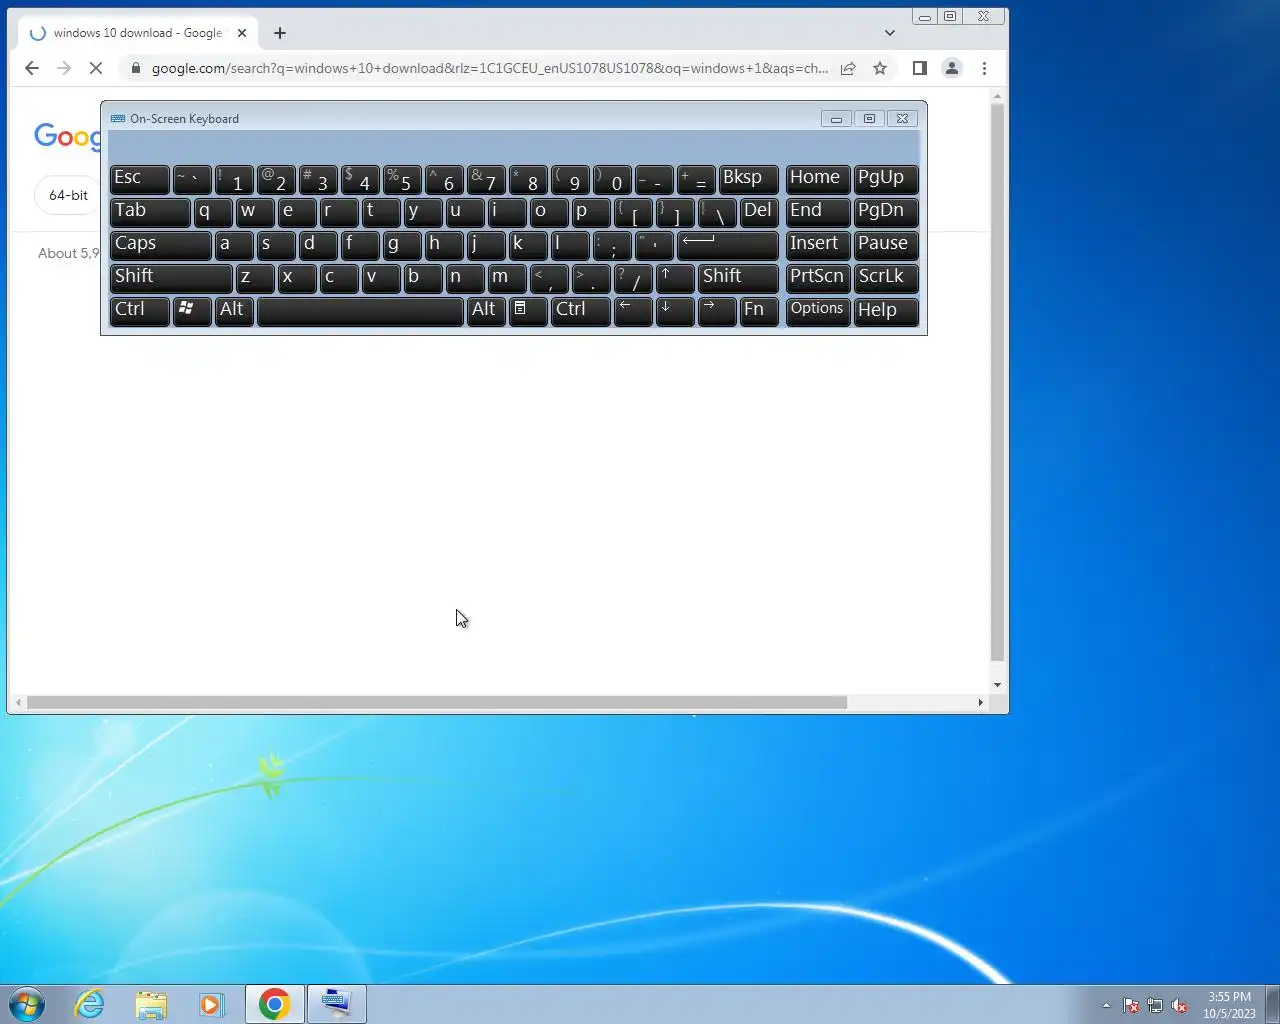Click the Bksp key

pyautogui.click(x=749, y=179)
